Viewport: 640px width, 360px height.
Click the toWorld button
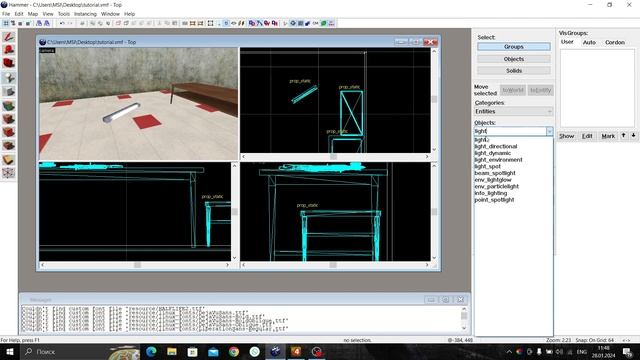(513, 90)
